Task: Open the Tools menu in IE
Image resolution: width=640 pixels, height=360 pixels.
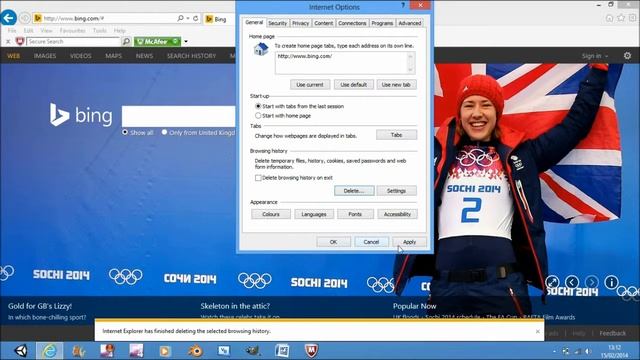Action: pyautogui.click(x=100, y=31)
